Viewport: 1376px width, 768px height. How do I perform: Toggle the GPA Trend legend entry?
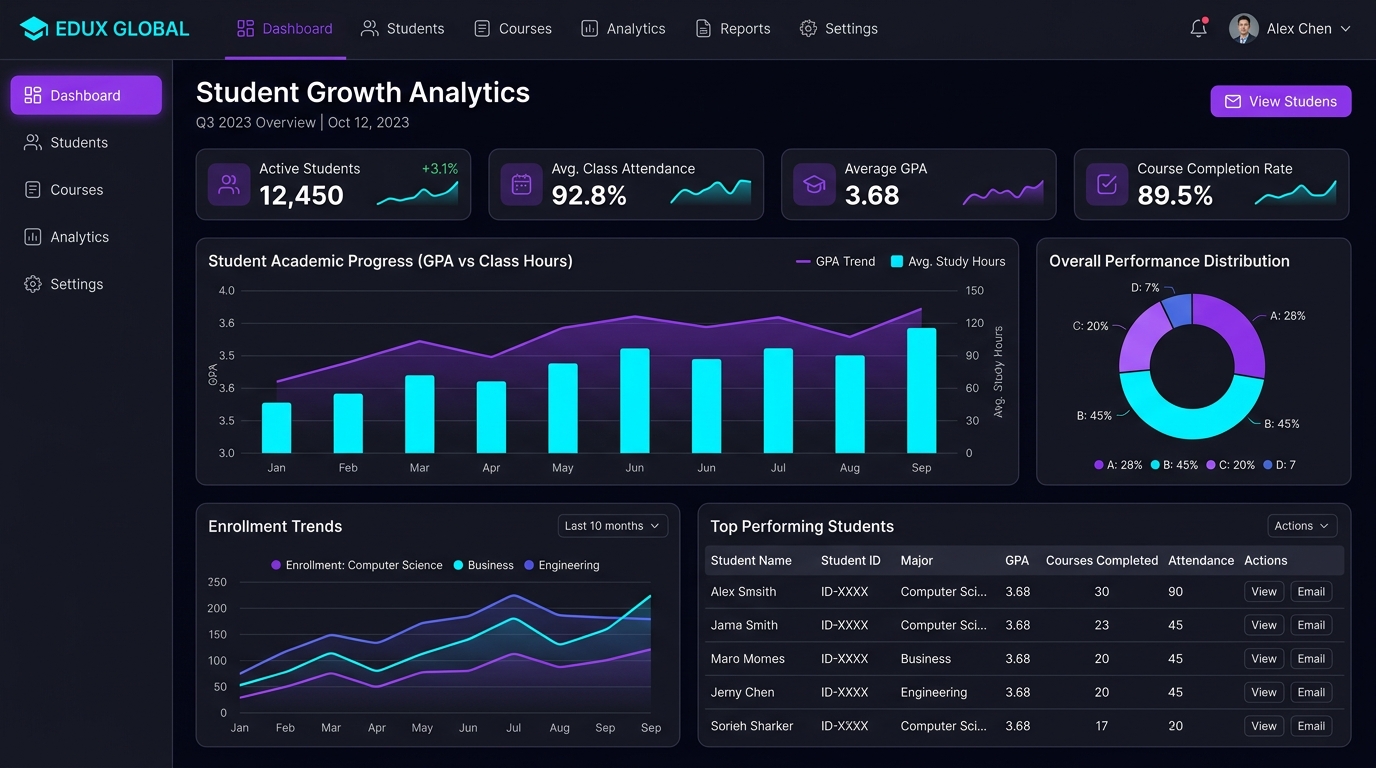(x=835, y=261)
